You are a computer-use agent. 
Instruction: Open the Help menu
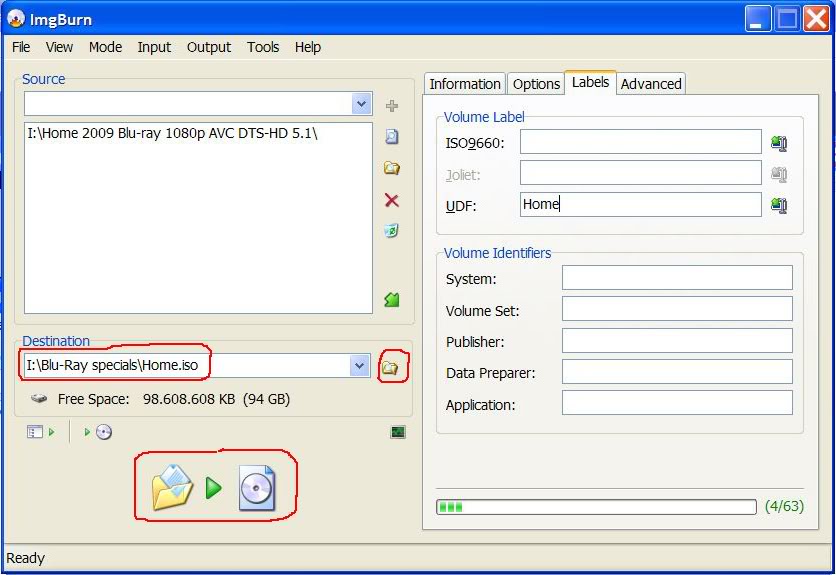[308, 47]
